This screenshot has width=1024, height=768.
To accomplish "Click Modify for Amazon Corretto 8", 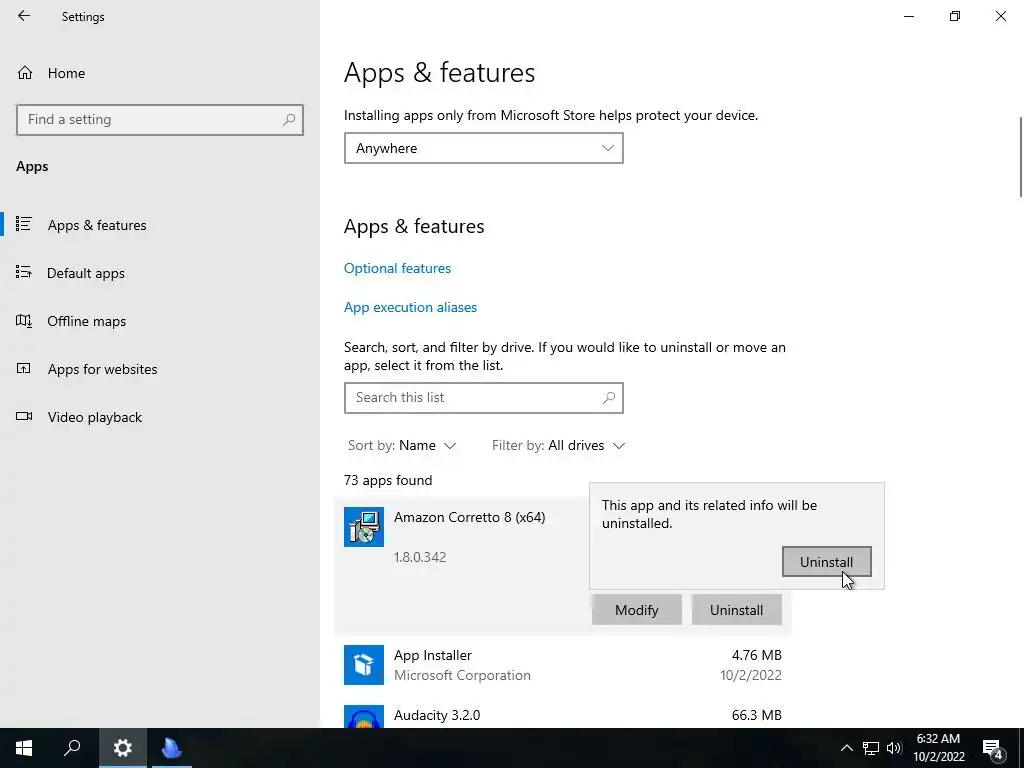I will 637,610.
